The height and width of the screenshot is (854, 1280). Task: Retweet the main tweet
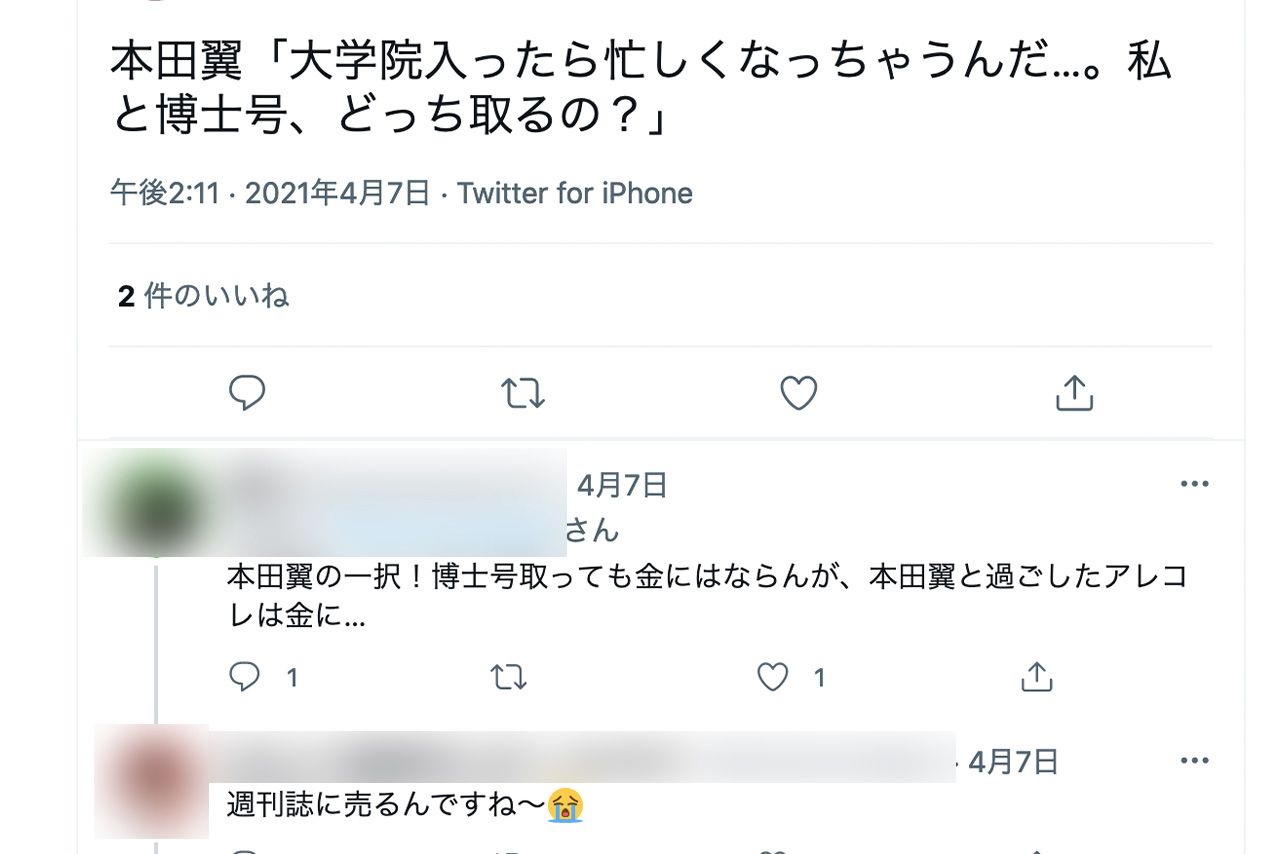click(x=522, y=394)
